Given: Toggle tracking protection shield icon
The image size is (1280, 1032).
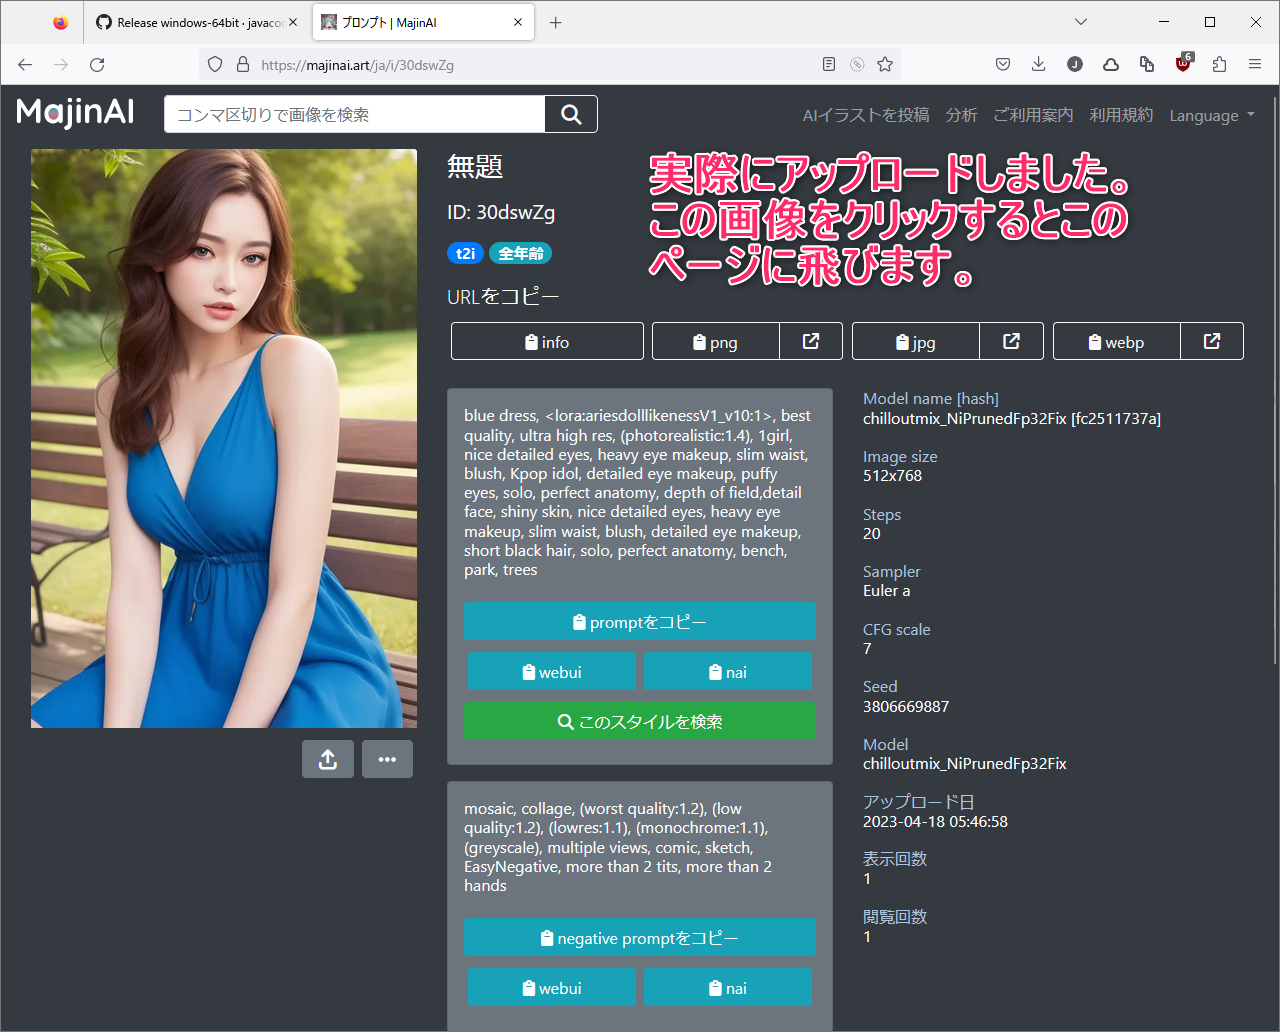Looking at the screenshot, I should click(215, 63).
